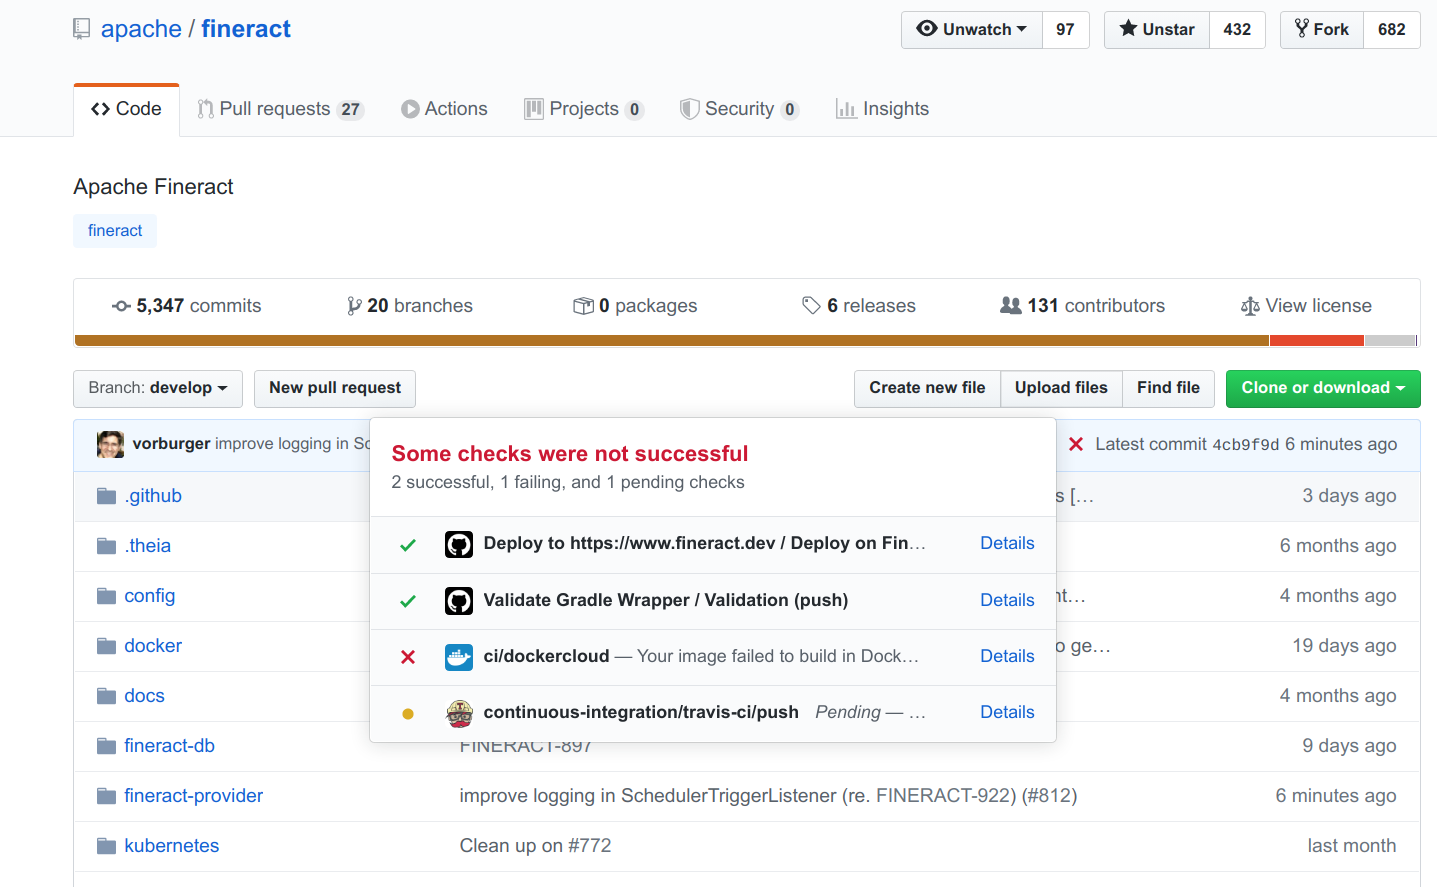Click the Upload files button

click(1061, 389)
